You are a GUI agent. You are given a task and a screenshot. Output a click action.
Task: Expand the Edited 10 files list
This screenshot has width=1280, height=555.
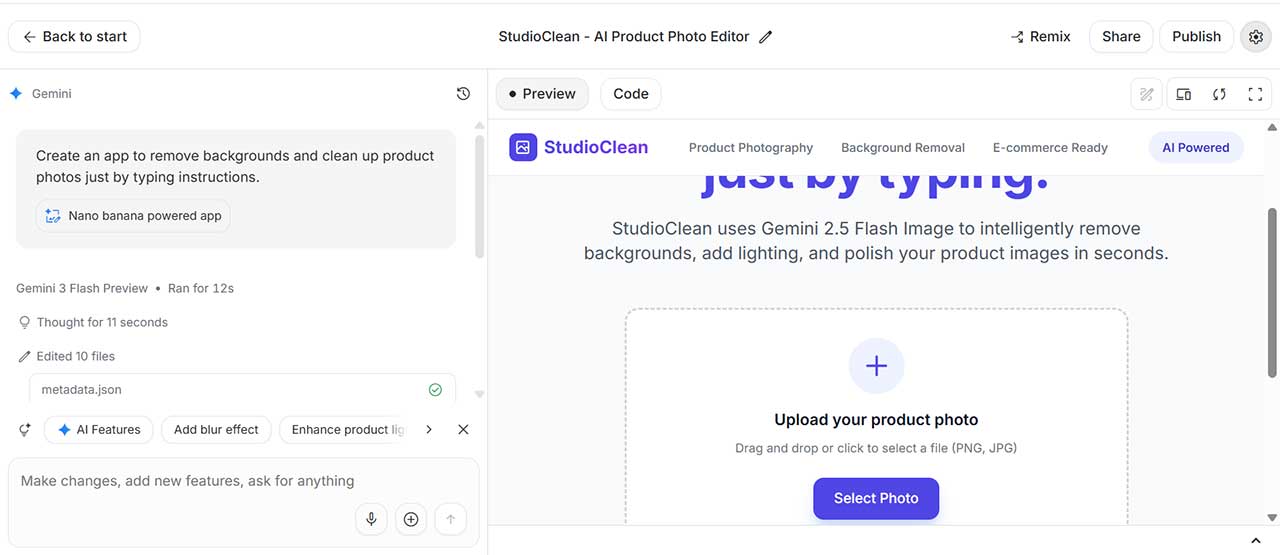tap(67, 356)
